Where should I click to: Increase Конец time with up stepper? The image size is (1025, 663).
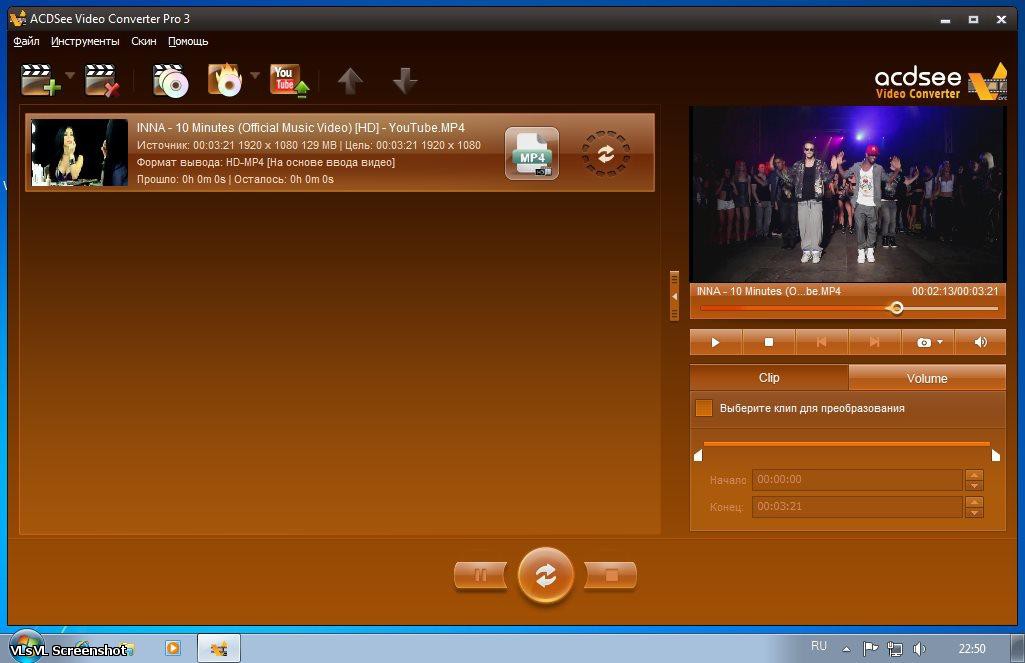(x=974, y=502)
